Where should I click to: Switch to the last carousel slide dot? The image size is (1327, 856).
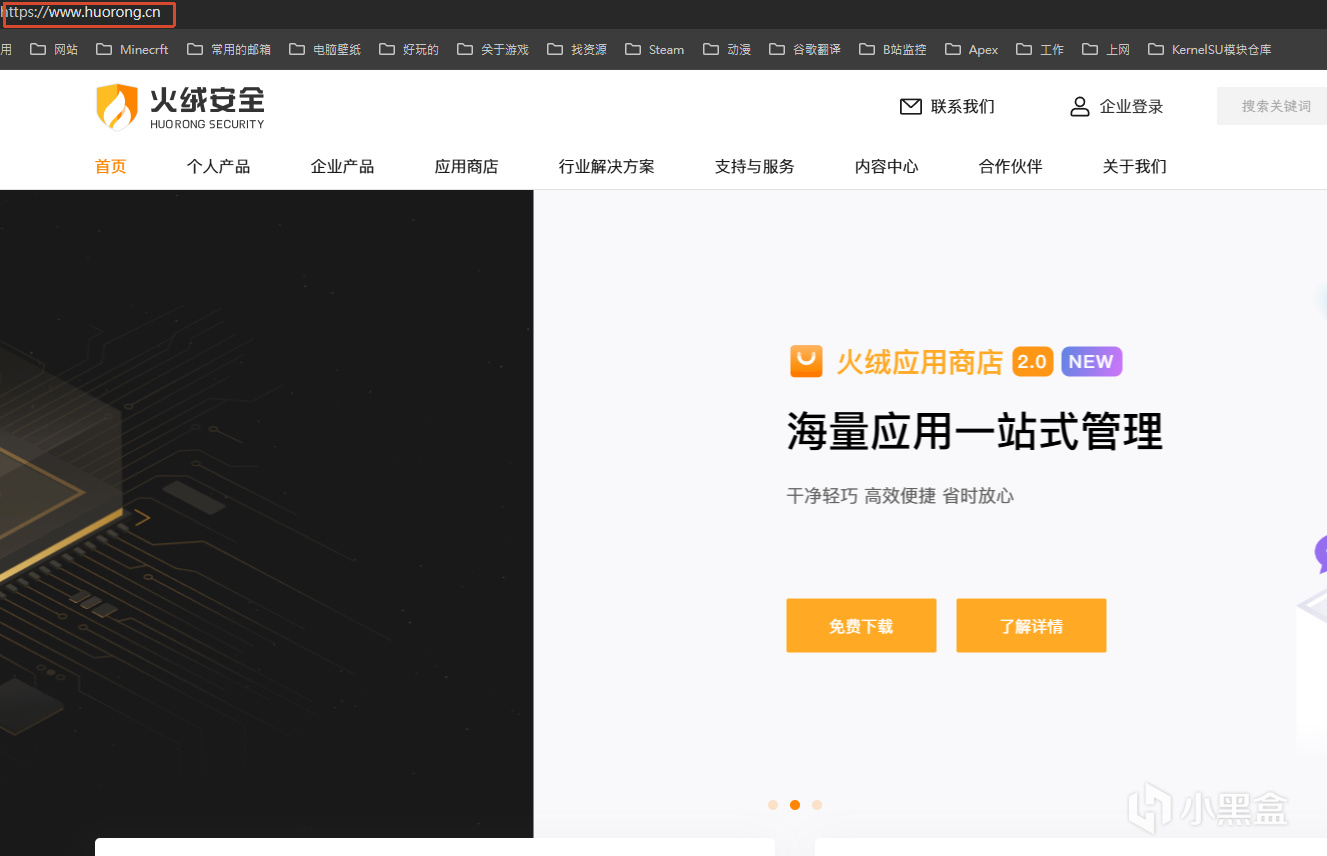point(817,805)
